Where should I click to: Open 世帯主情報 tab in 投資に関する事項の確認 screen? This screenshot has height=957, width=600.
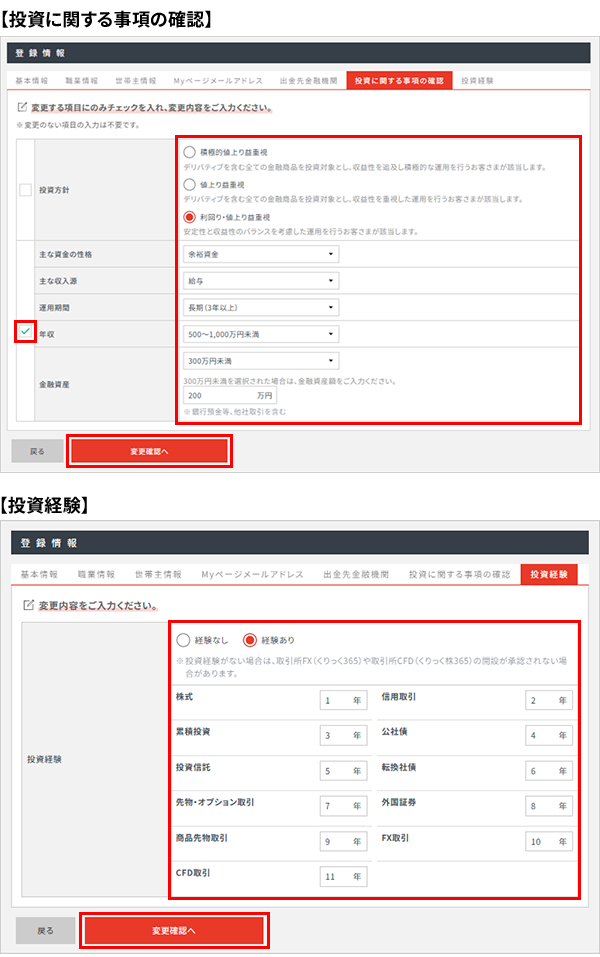[136, 81]
